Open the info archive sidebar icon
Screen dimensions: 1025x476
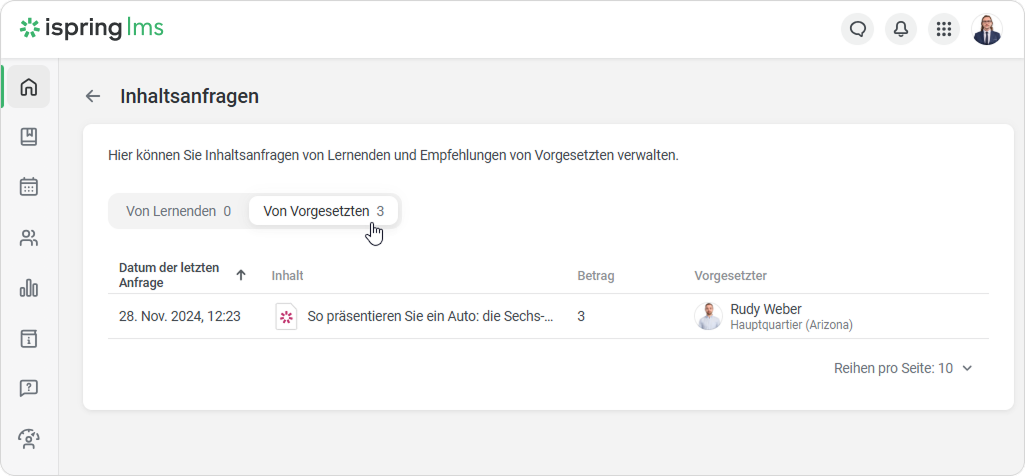28,338
